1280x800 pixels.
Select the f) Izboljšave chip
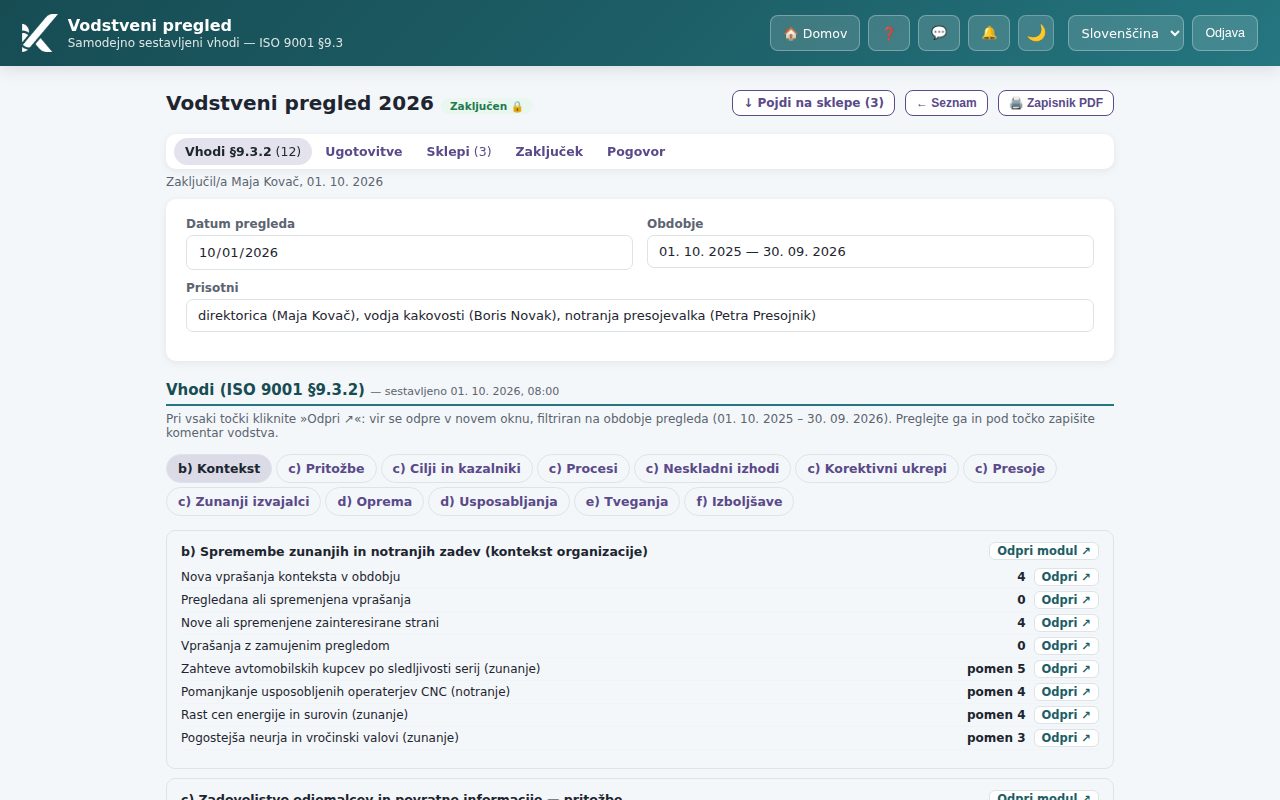pyautogui.click(x=739, y=502)
